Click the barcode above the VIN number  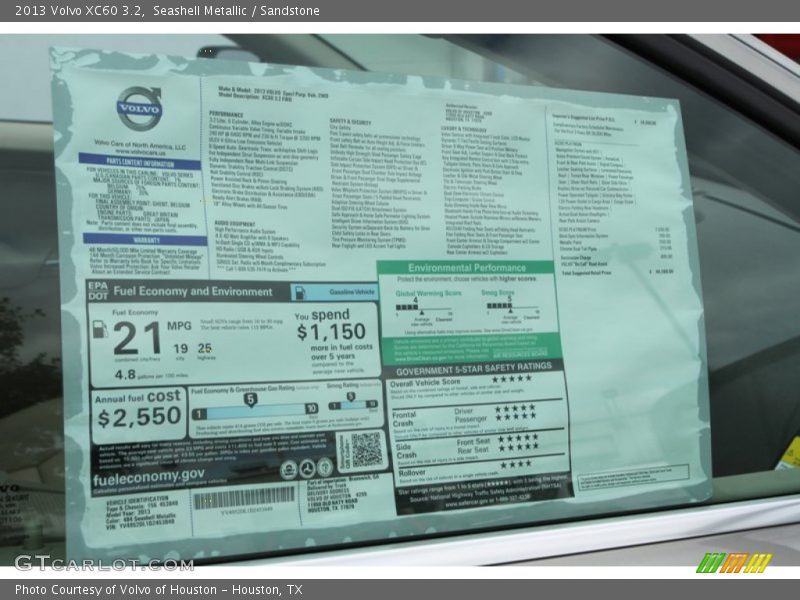tap(244, 497)
